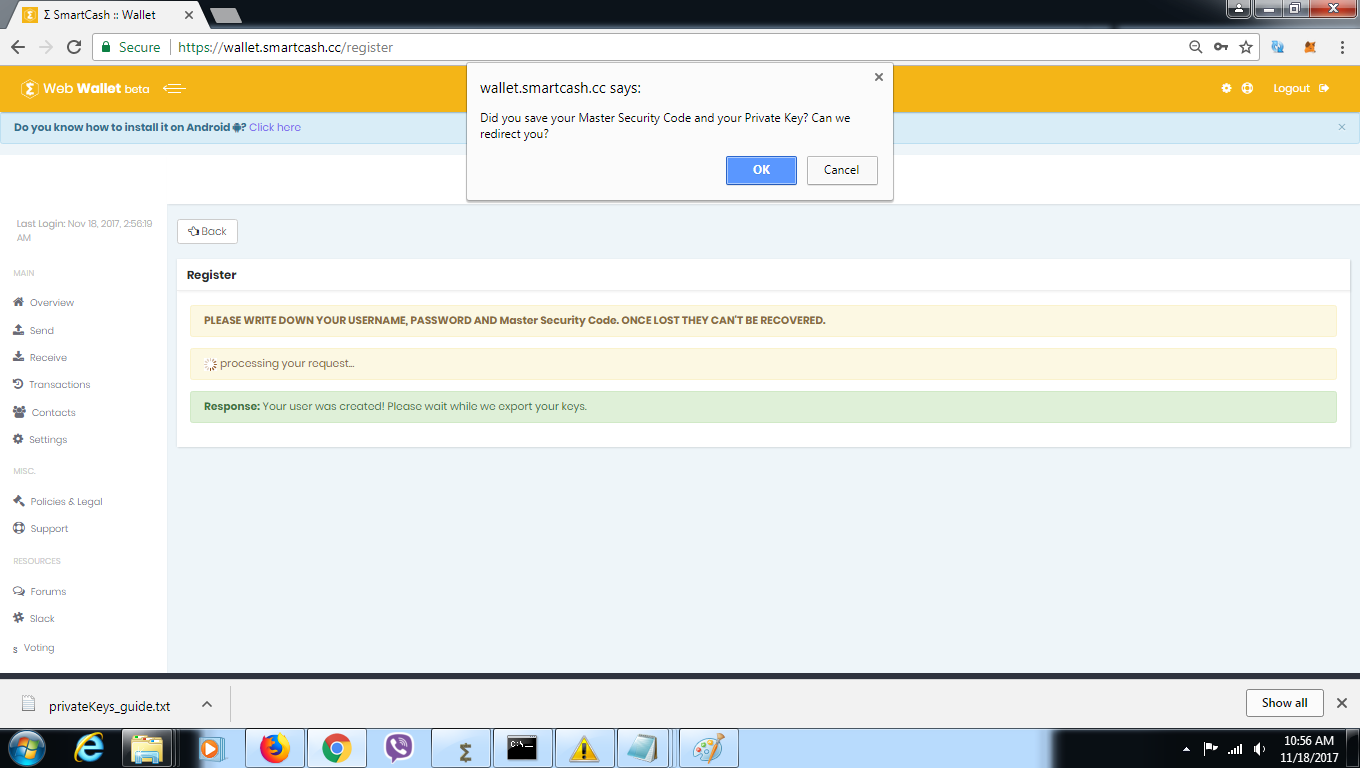Image resolution: width=1360 pixels, height=768 pixels.
Task: Open the Transactions sidebar item
Action: [60, 384]
